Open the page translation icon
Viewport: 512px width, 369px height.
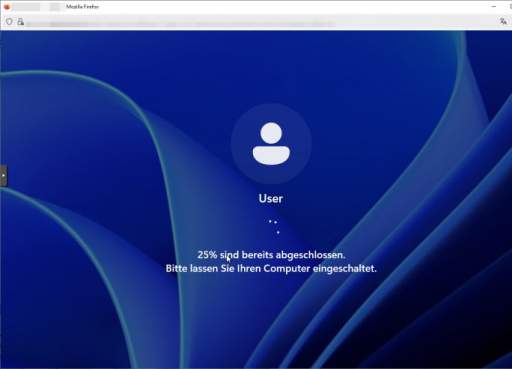[x=503, y=21]
